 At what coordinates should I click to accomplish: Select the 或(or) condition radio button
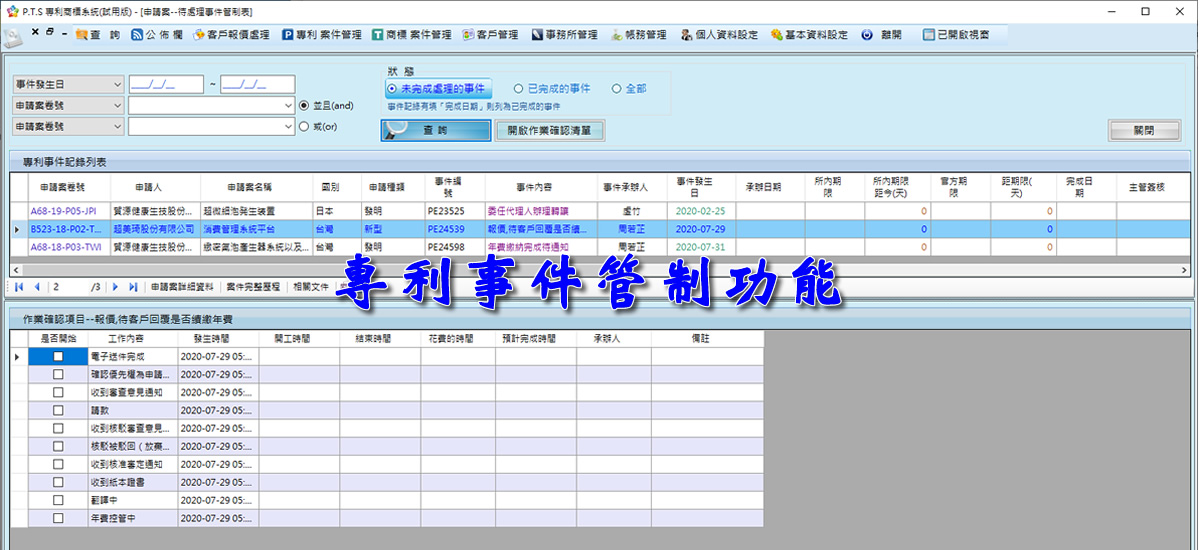[x=305, y=127]
